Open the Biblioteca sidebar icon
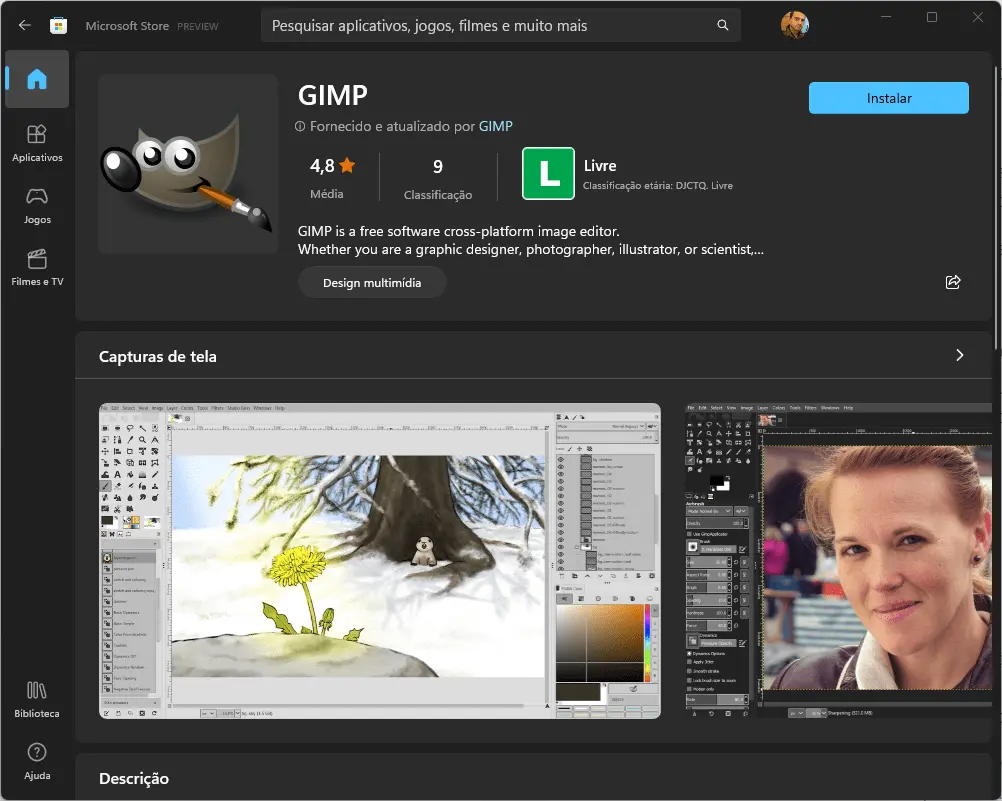 37,699
